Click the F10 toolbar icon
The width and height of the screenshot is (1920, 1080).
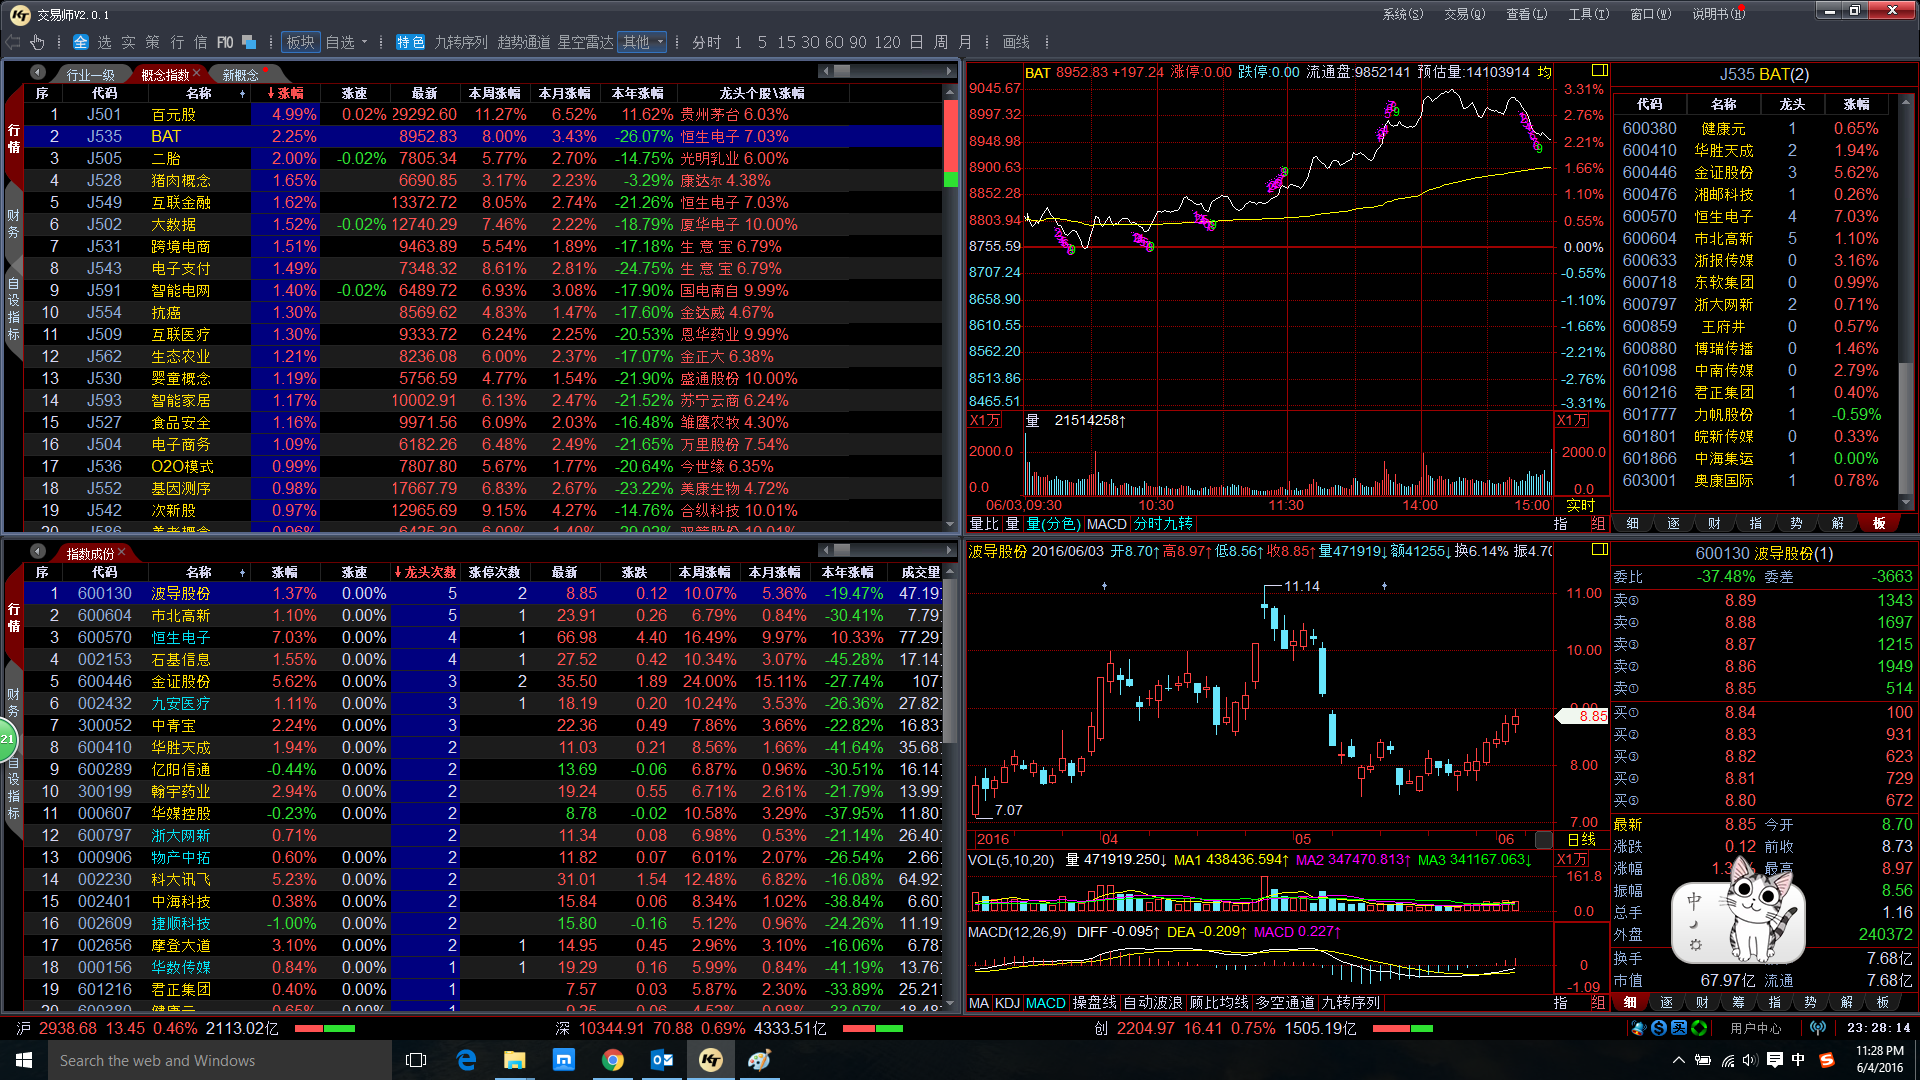[x=225, y=42]
